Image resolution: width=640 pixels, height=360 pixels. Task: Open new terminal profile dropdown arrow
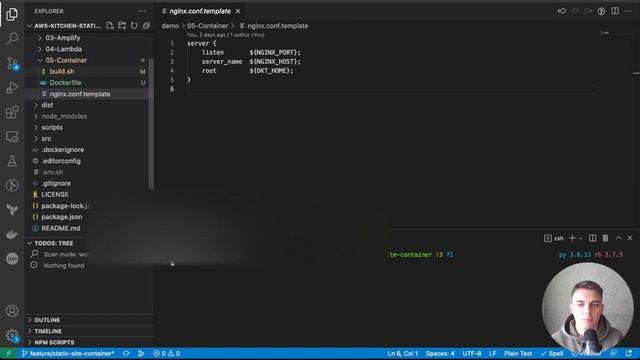pyautogui.click(x=580, y=238)
